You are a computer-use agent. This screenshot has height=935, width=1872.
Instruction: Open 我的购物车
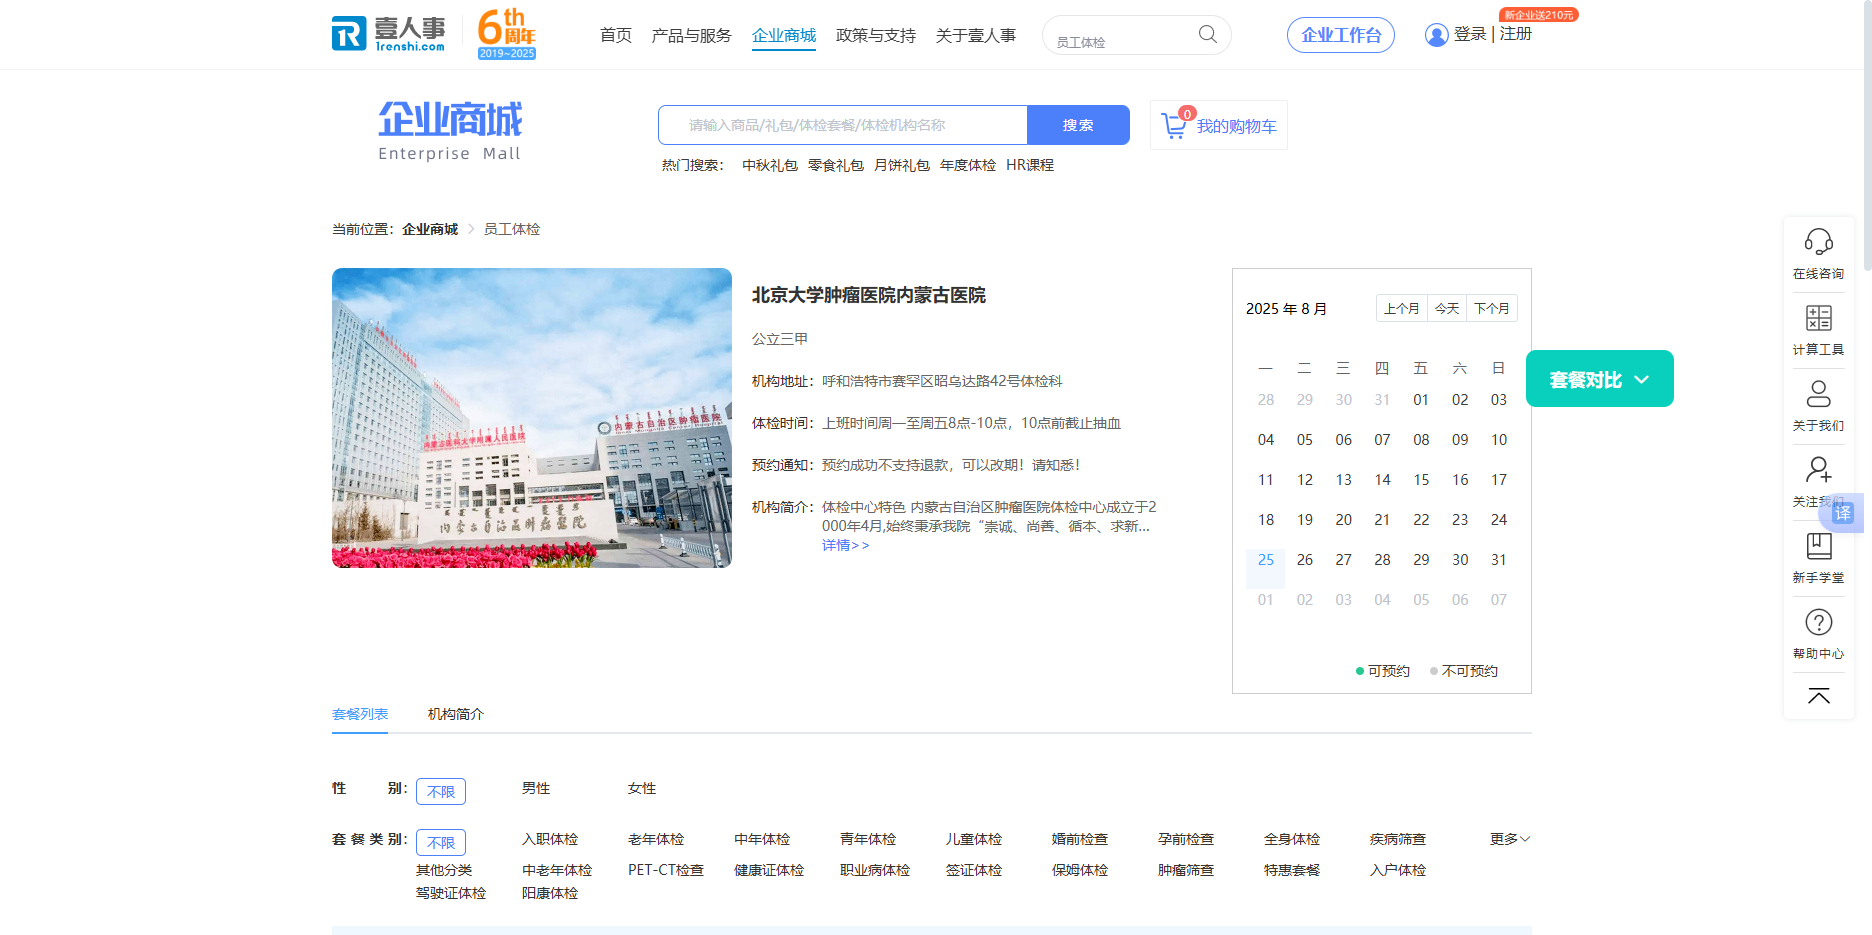click(x=1219, y=126)
